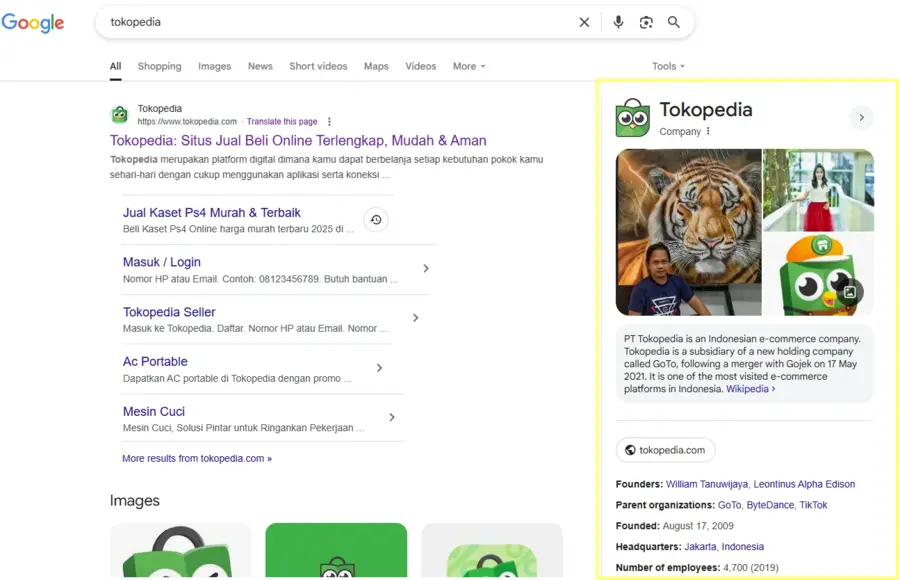Switch to the Images tab

coord(215,66)
